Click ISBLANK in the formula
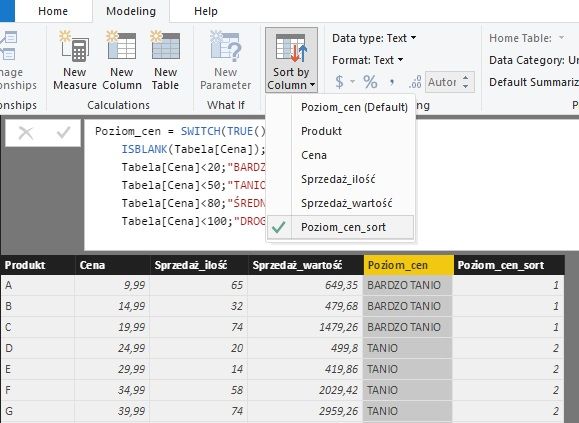579x423 pixels. pyautogui.click(x=144, y=149)
